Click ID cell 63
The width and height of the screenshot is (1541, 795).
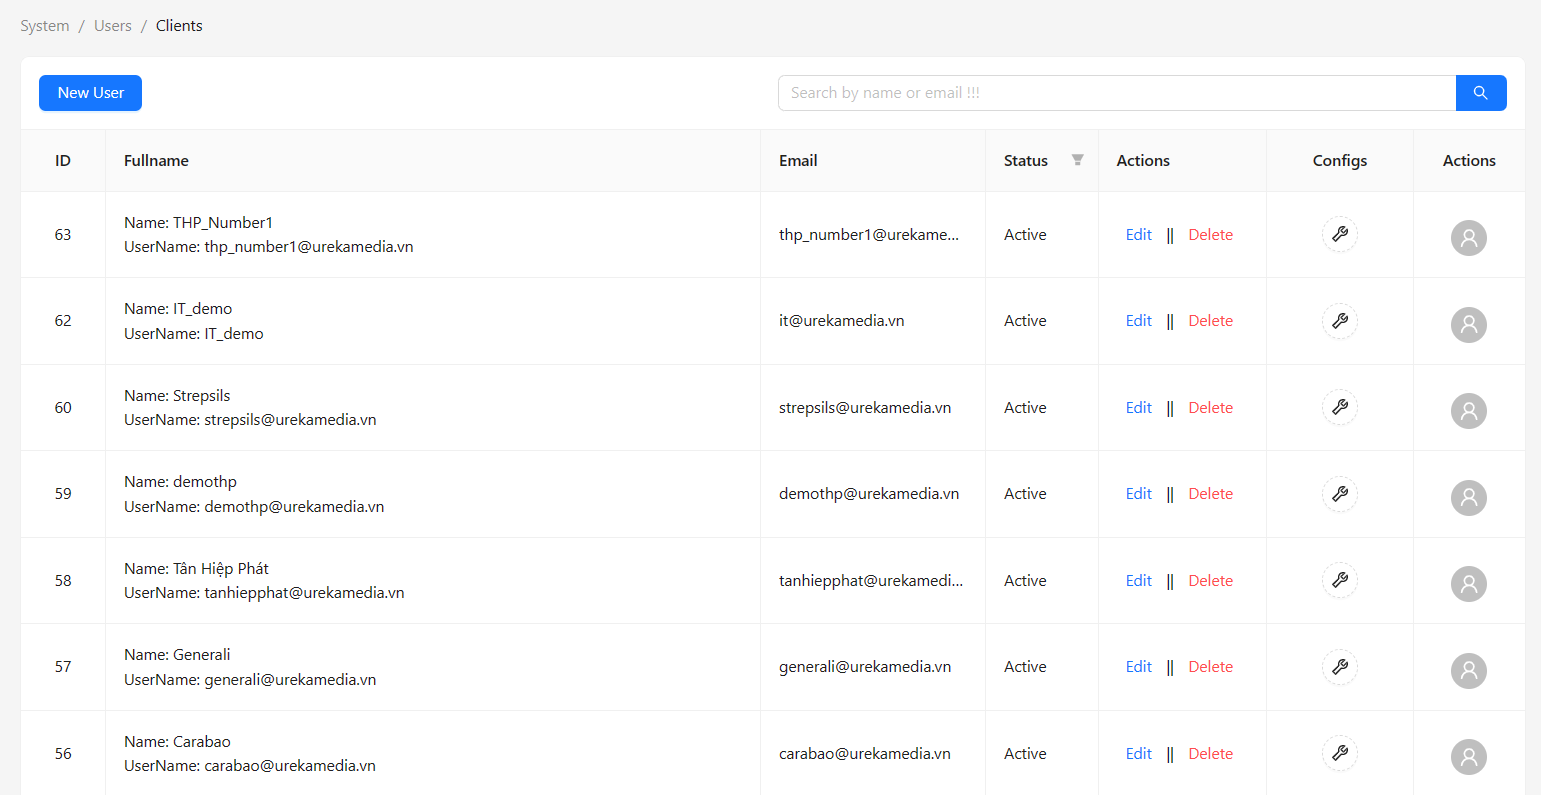click(x=63, y=235)
